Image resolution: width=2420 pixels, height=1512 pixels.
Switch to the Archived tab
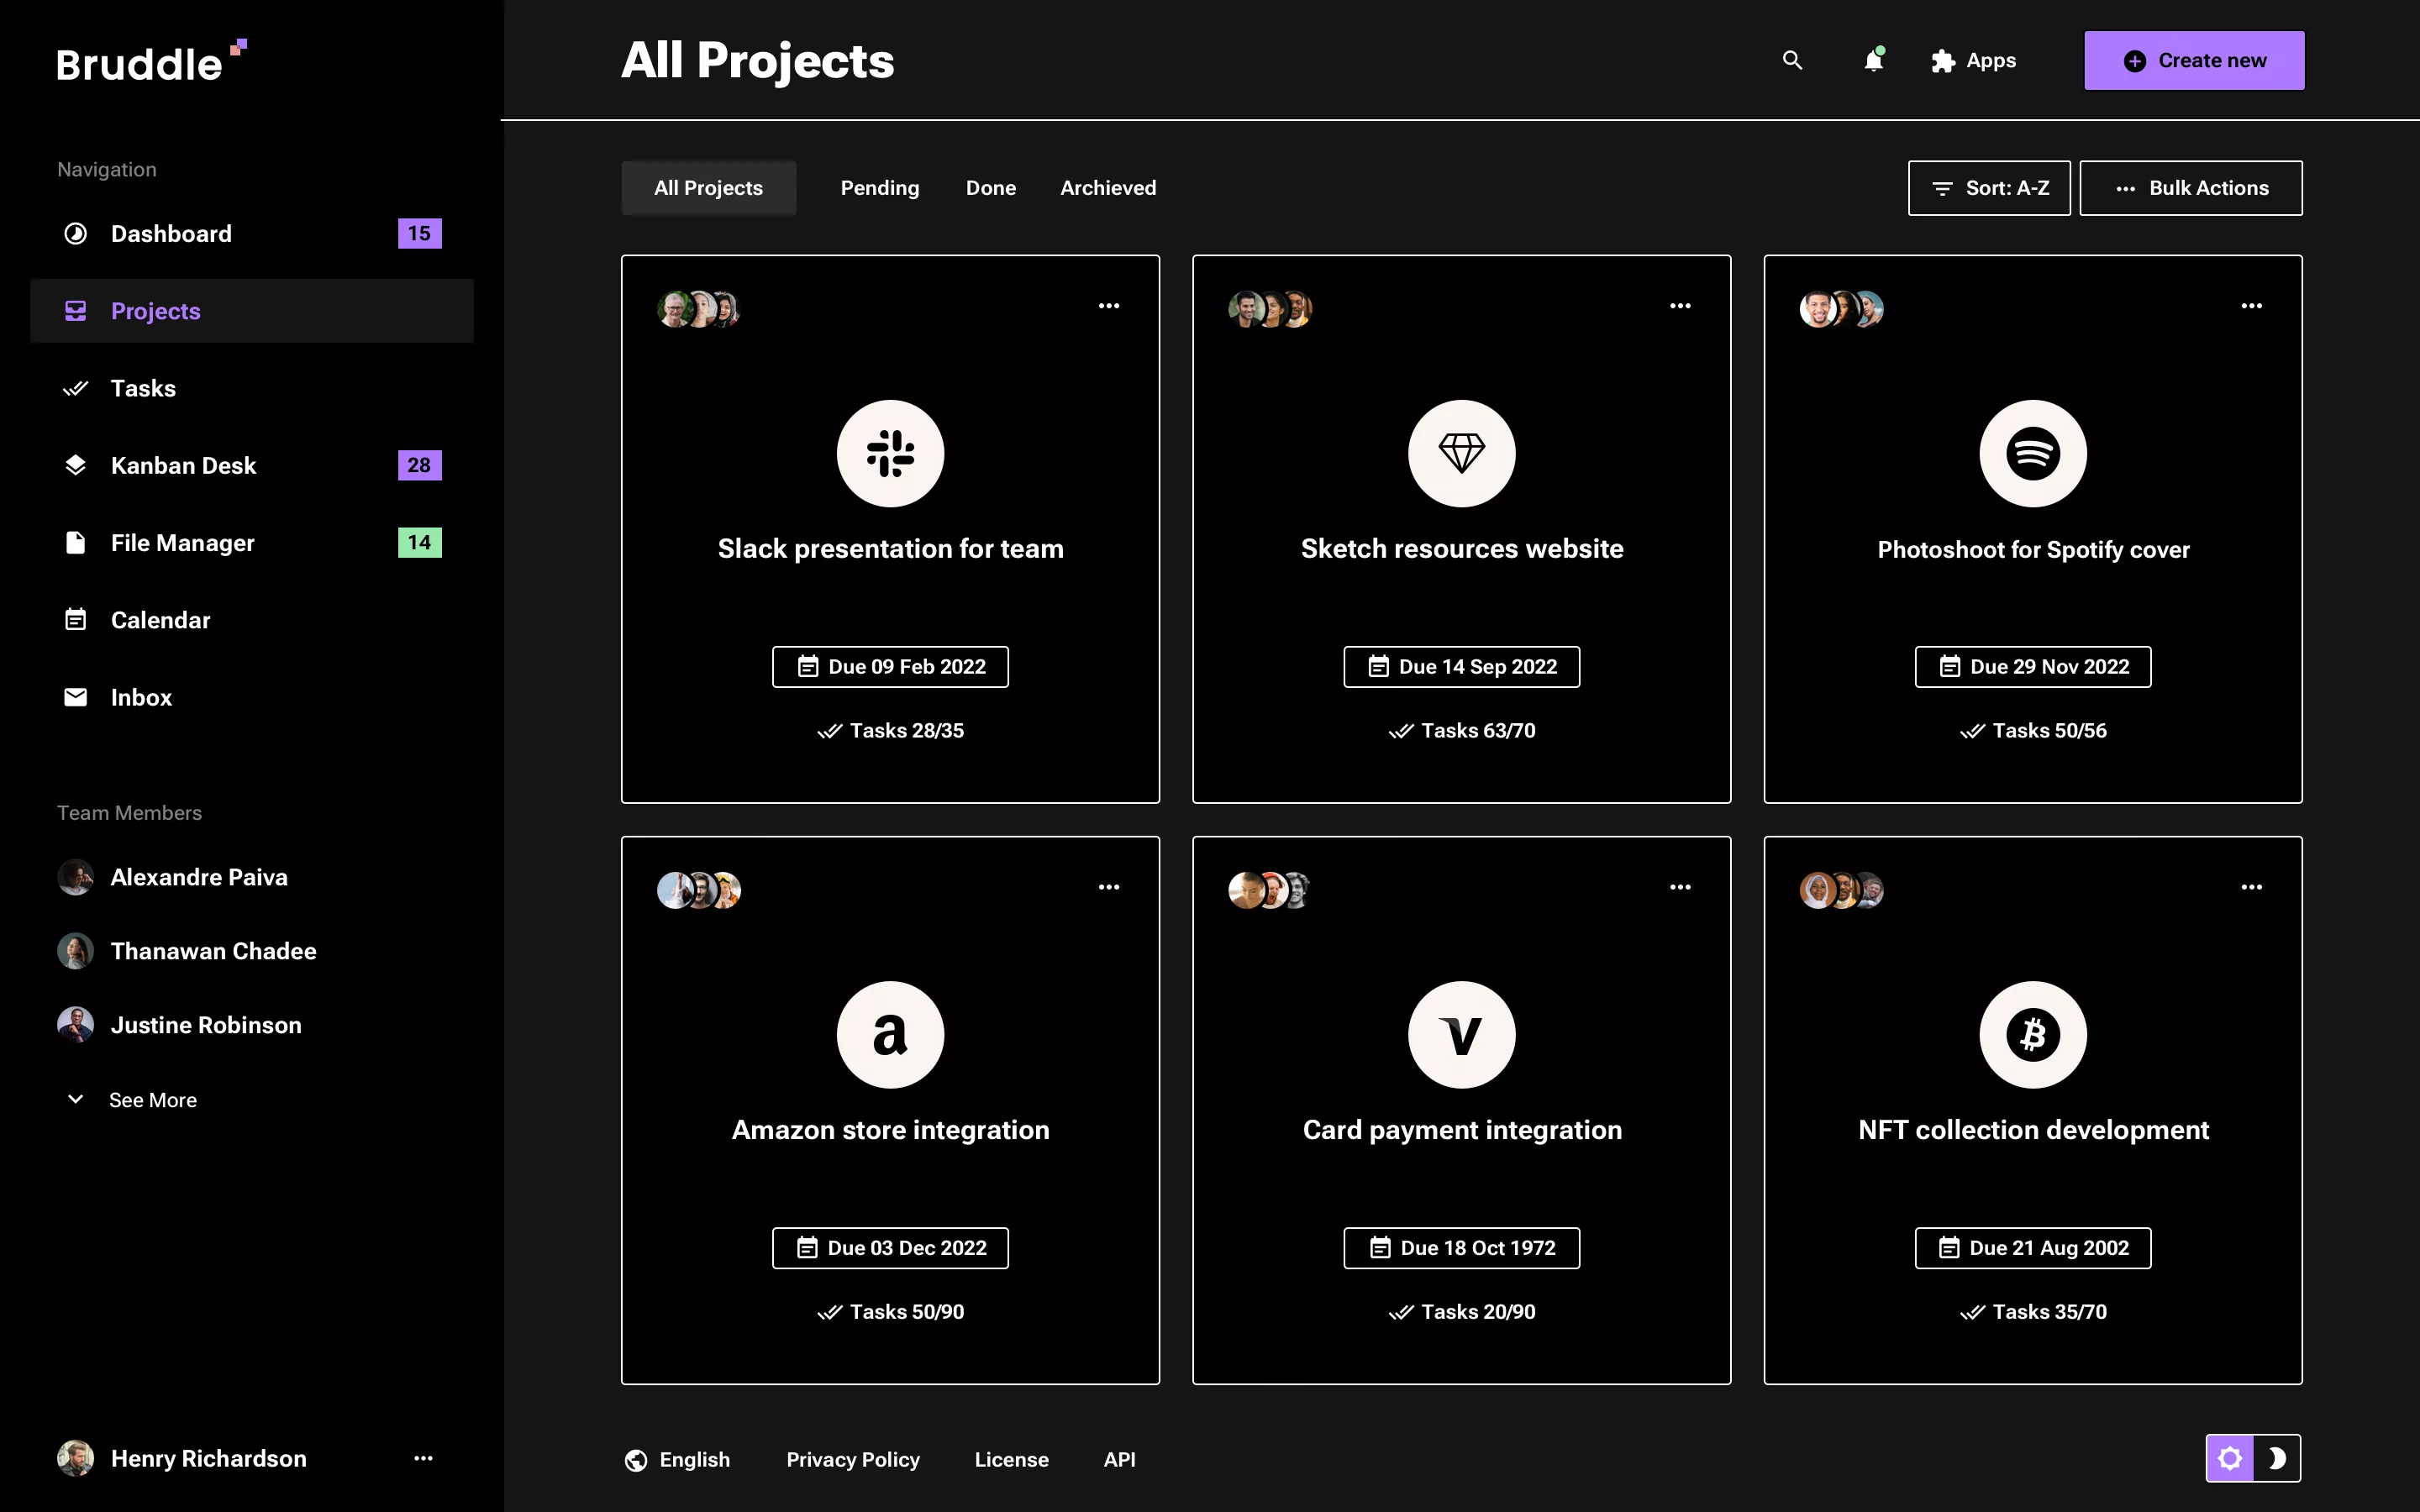[x=1107, y=187]
